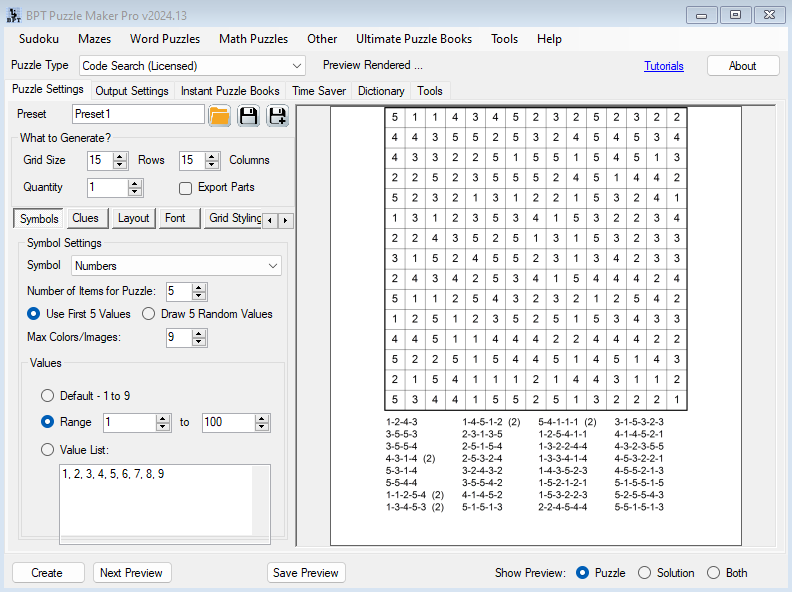
Task: Click the BPT app icon in title bar
Action: pyautogui.click(x=12, y=15)
